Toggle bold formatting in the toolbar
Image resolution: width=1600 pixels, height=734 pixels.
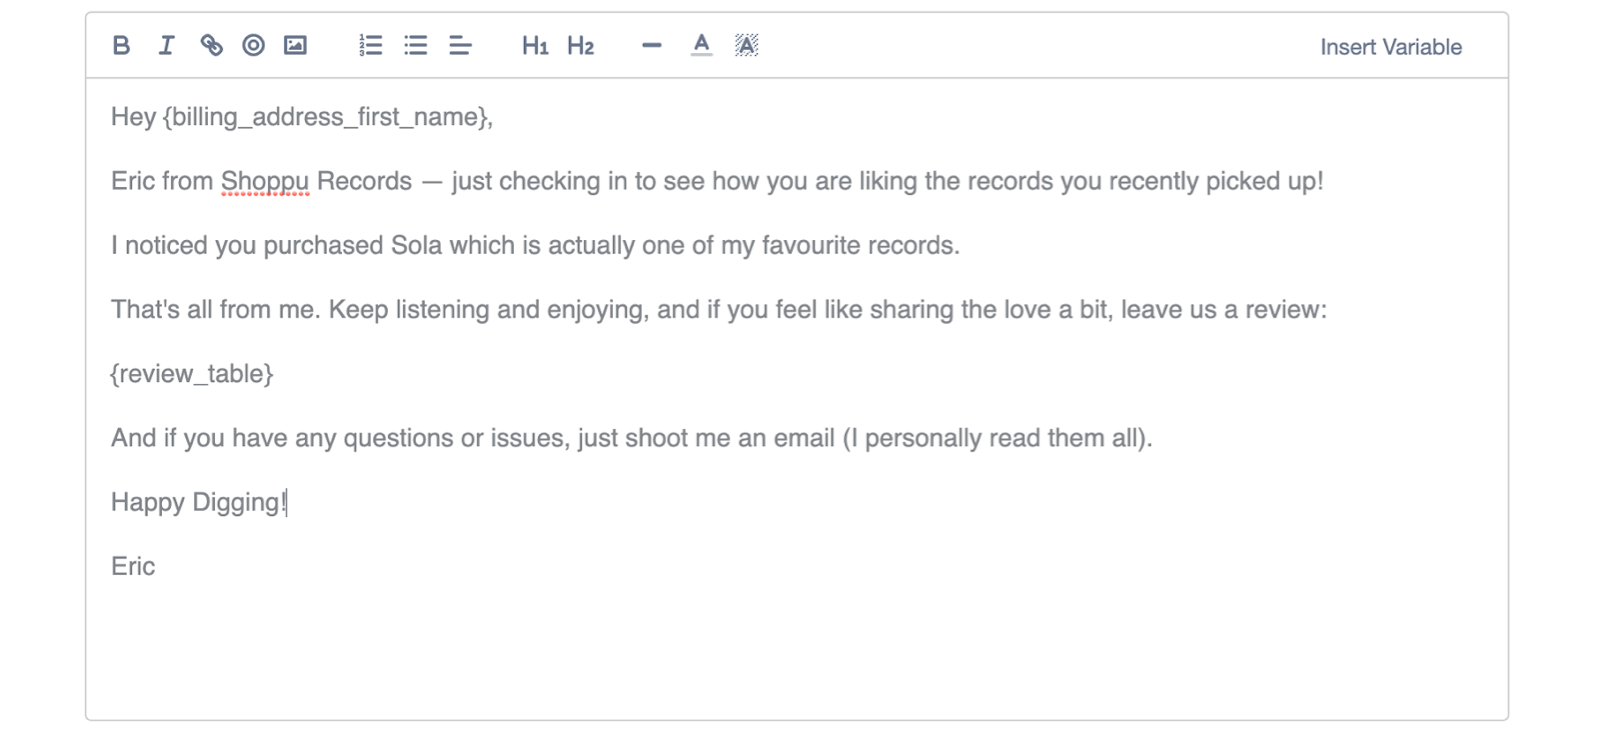tap(121, 45)
